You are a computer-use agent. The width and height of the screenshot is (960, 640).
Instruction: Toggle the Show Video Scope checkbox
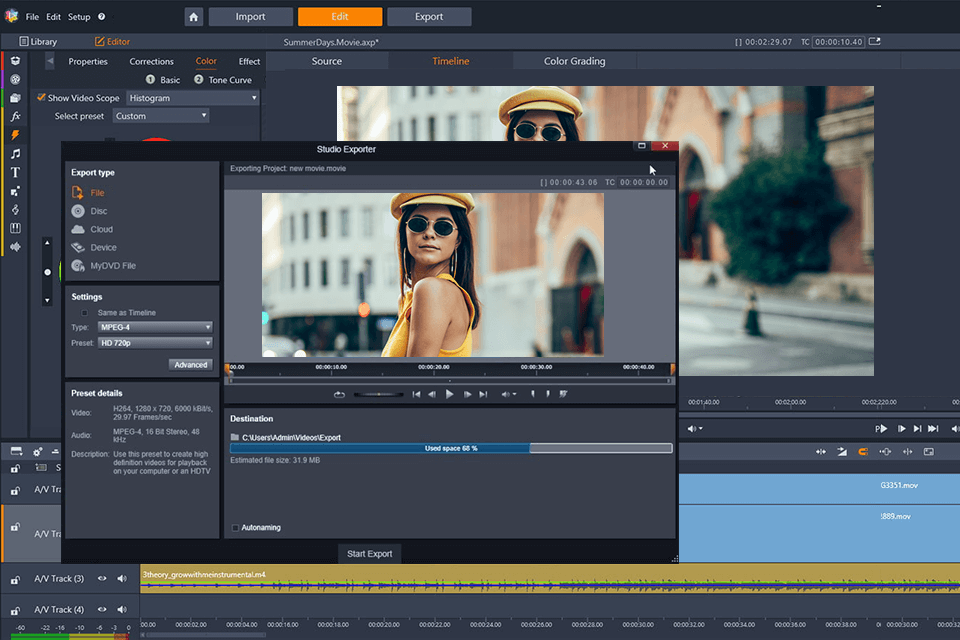tap(41, 98)
